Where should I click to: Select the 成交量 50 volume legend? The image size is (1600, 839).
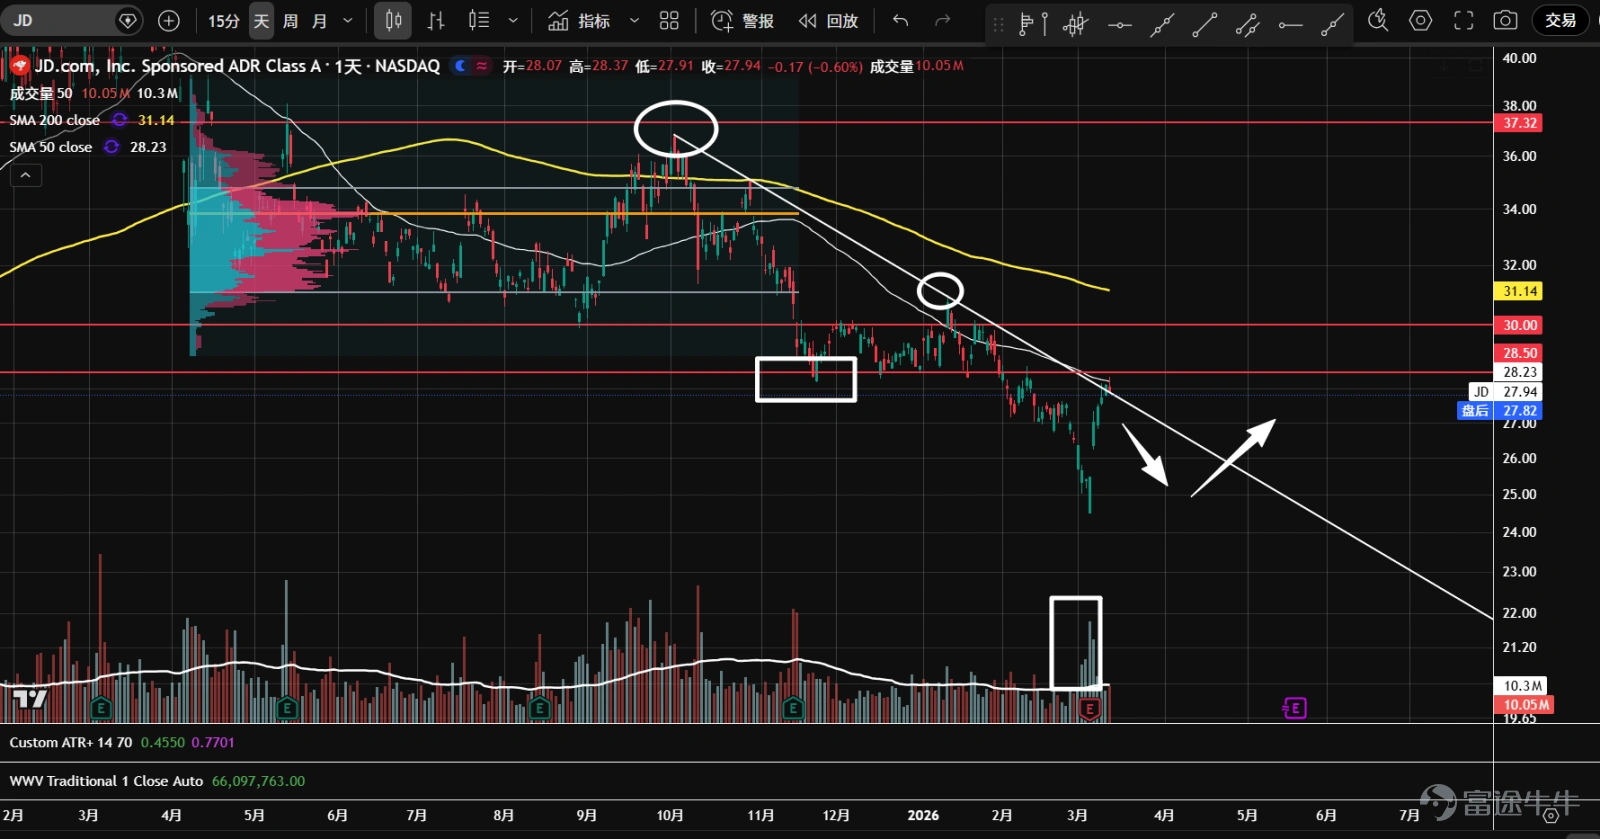tap(41, 93)
